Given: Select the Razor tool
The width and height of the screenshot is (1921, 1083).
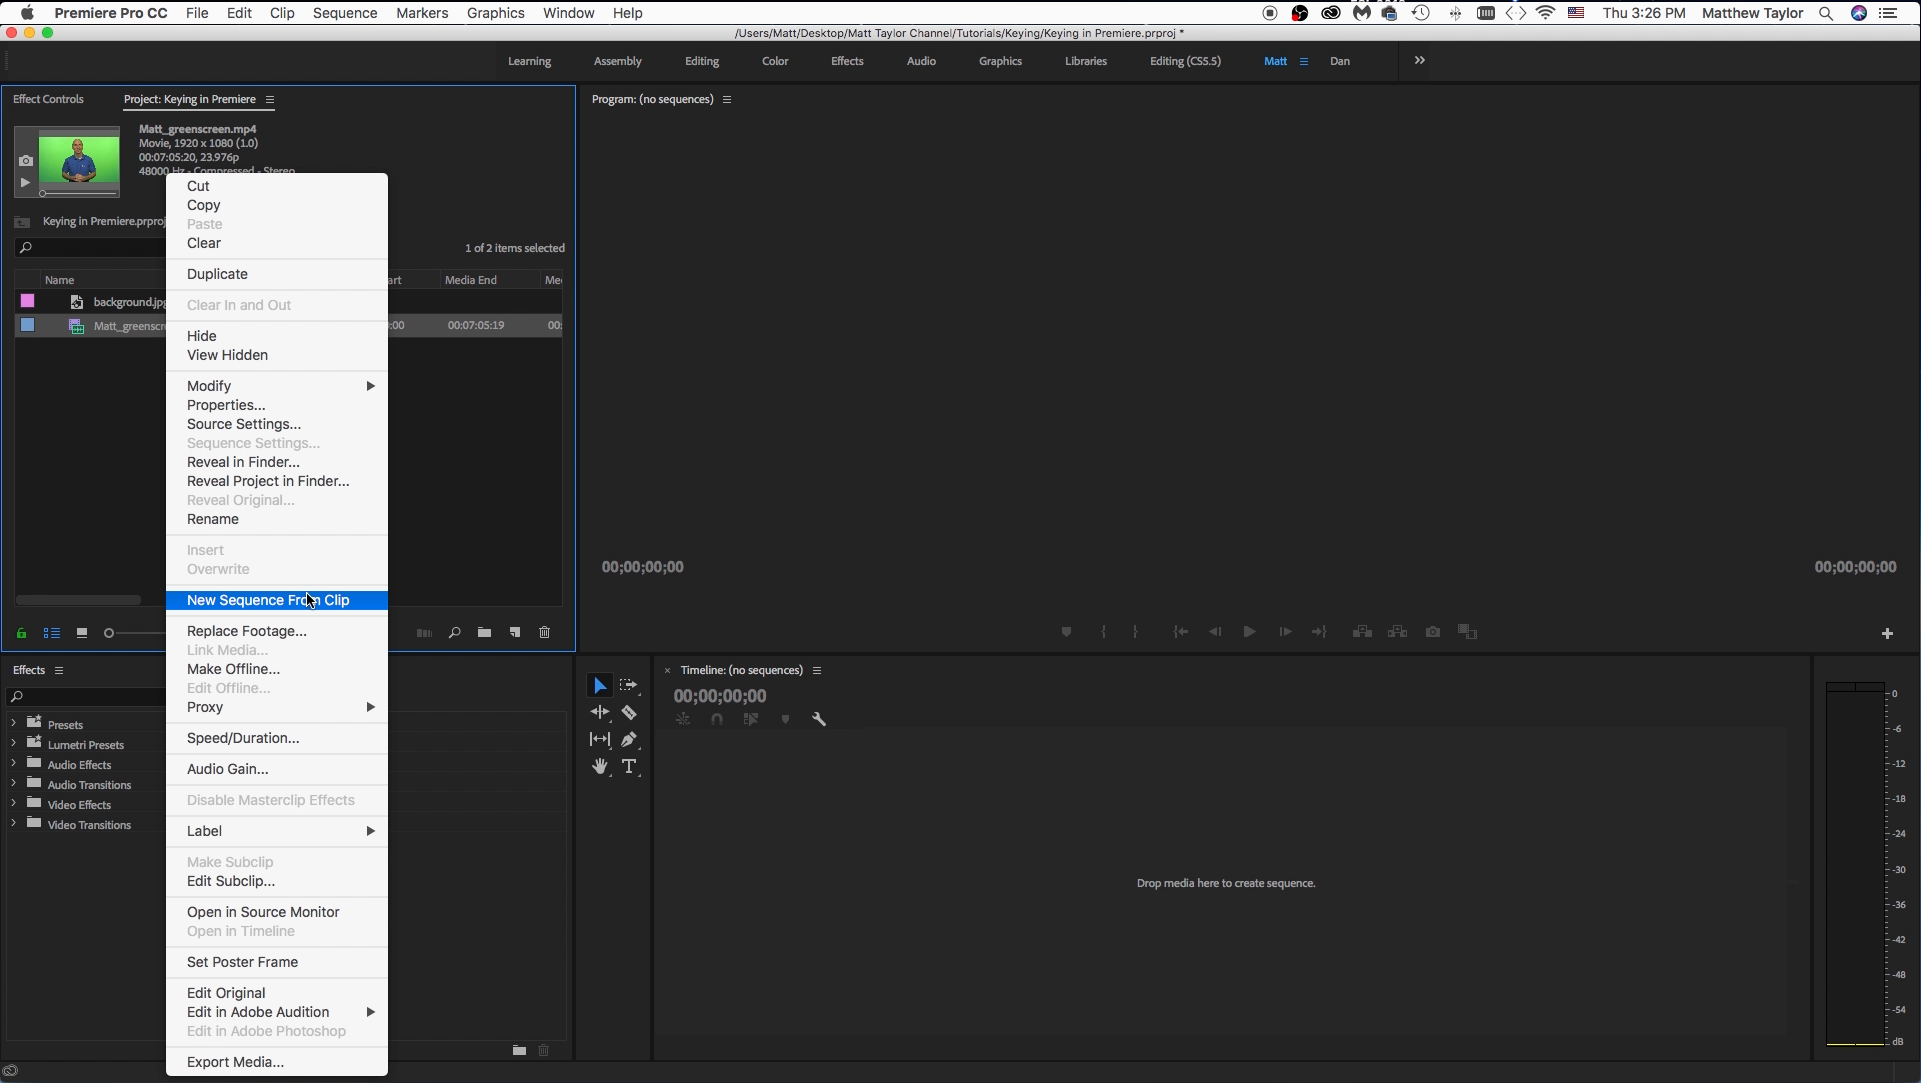Looking at the screenshot, I should [x=630, y=712].
